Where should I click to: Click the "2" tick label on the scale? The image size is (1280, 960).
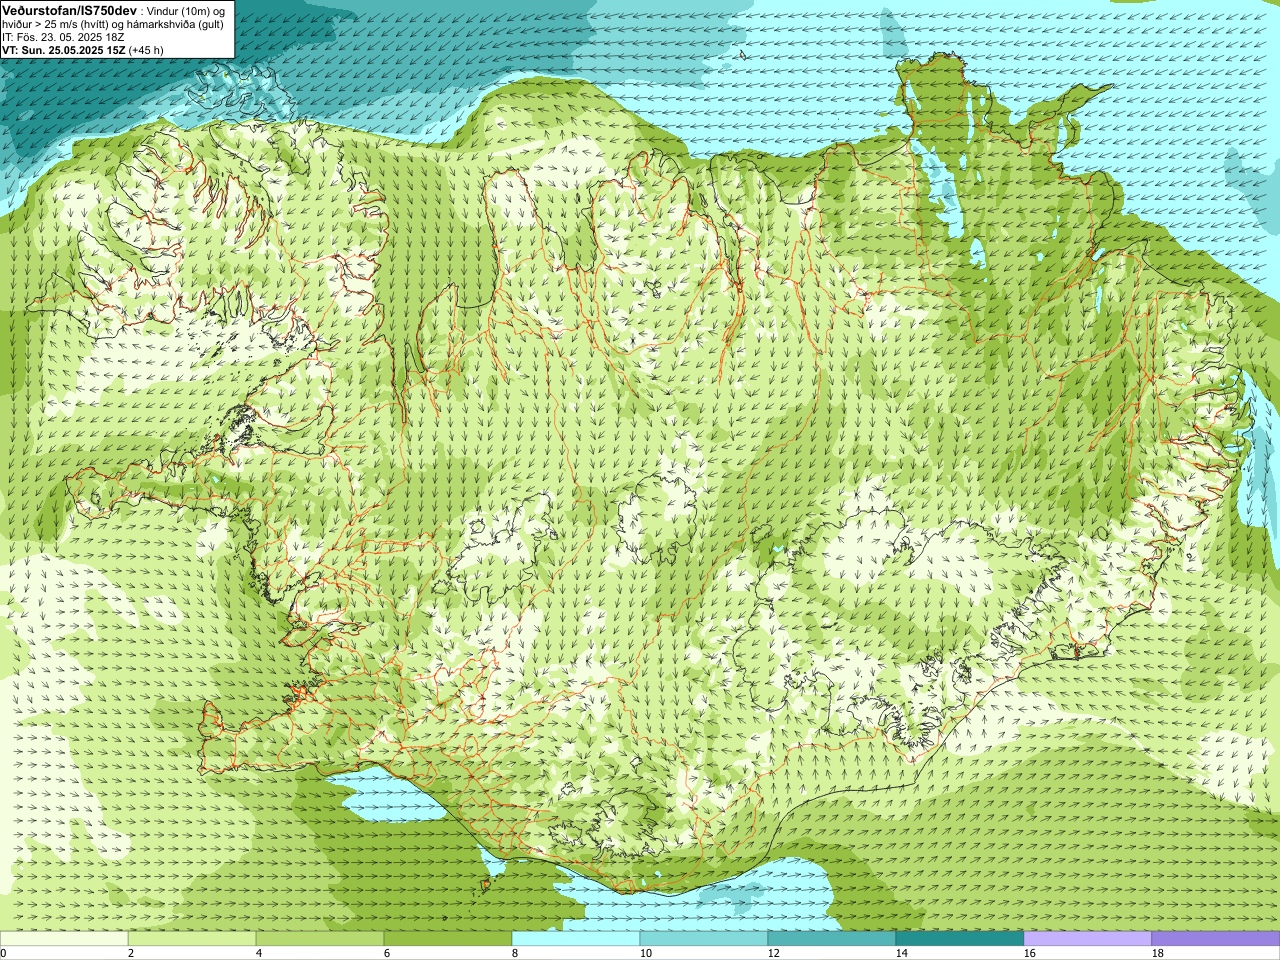click(x=131, y=953)
